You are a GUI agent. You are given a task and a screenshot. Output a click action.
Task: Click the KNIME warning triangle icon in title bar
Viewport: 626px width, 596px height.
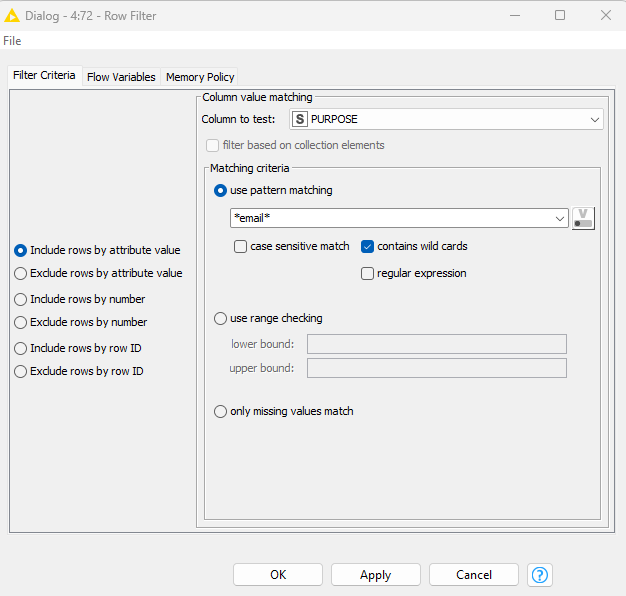point(13,15)
